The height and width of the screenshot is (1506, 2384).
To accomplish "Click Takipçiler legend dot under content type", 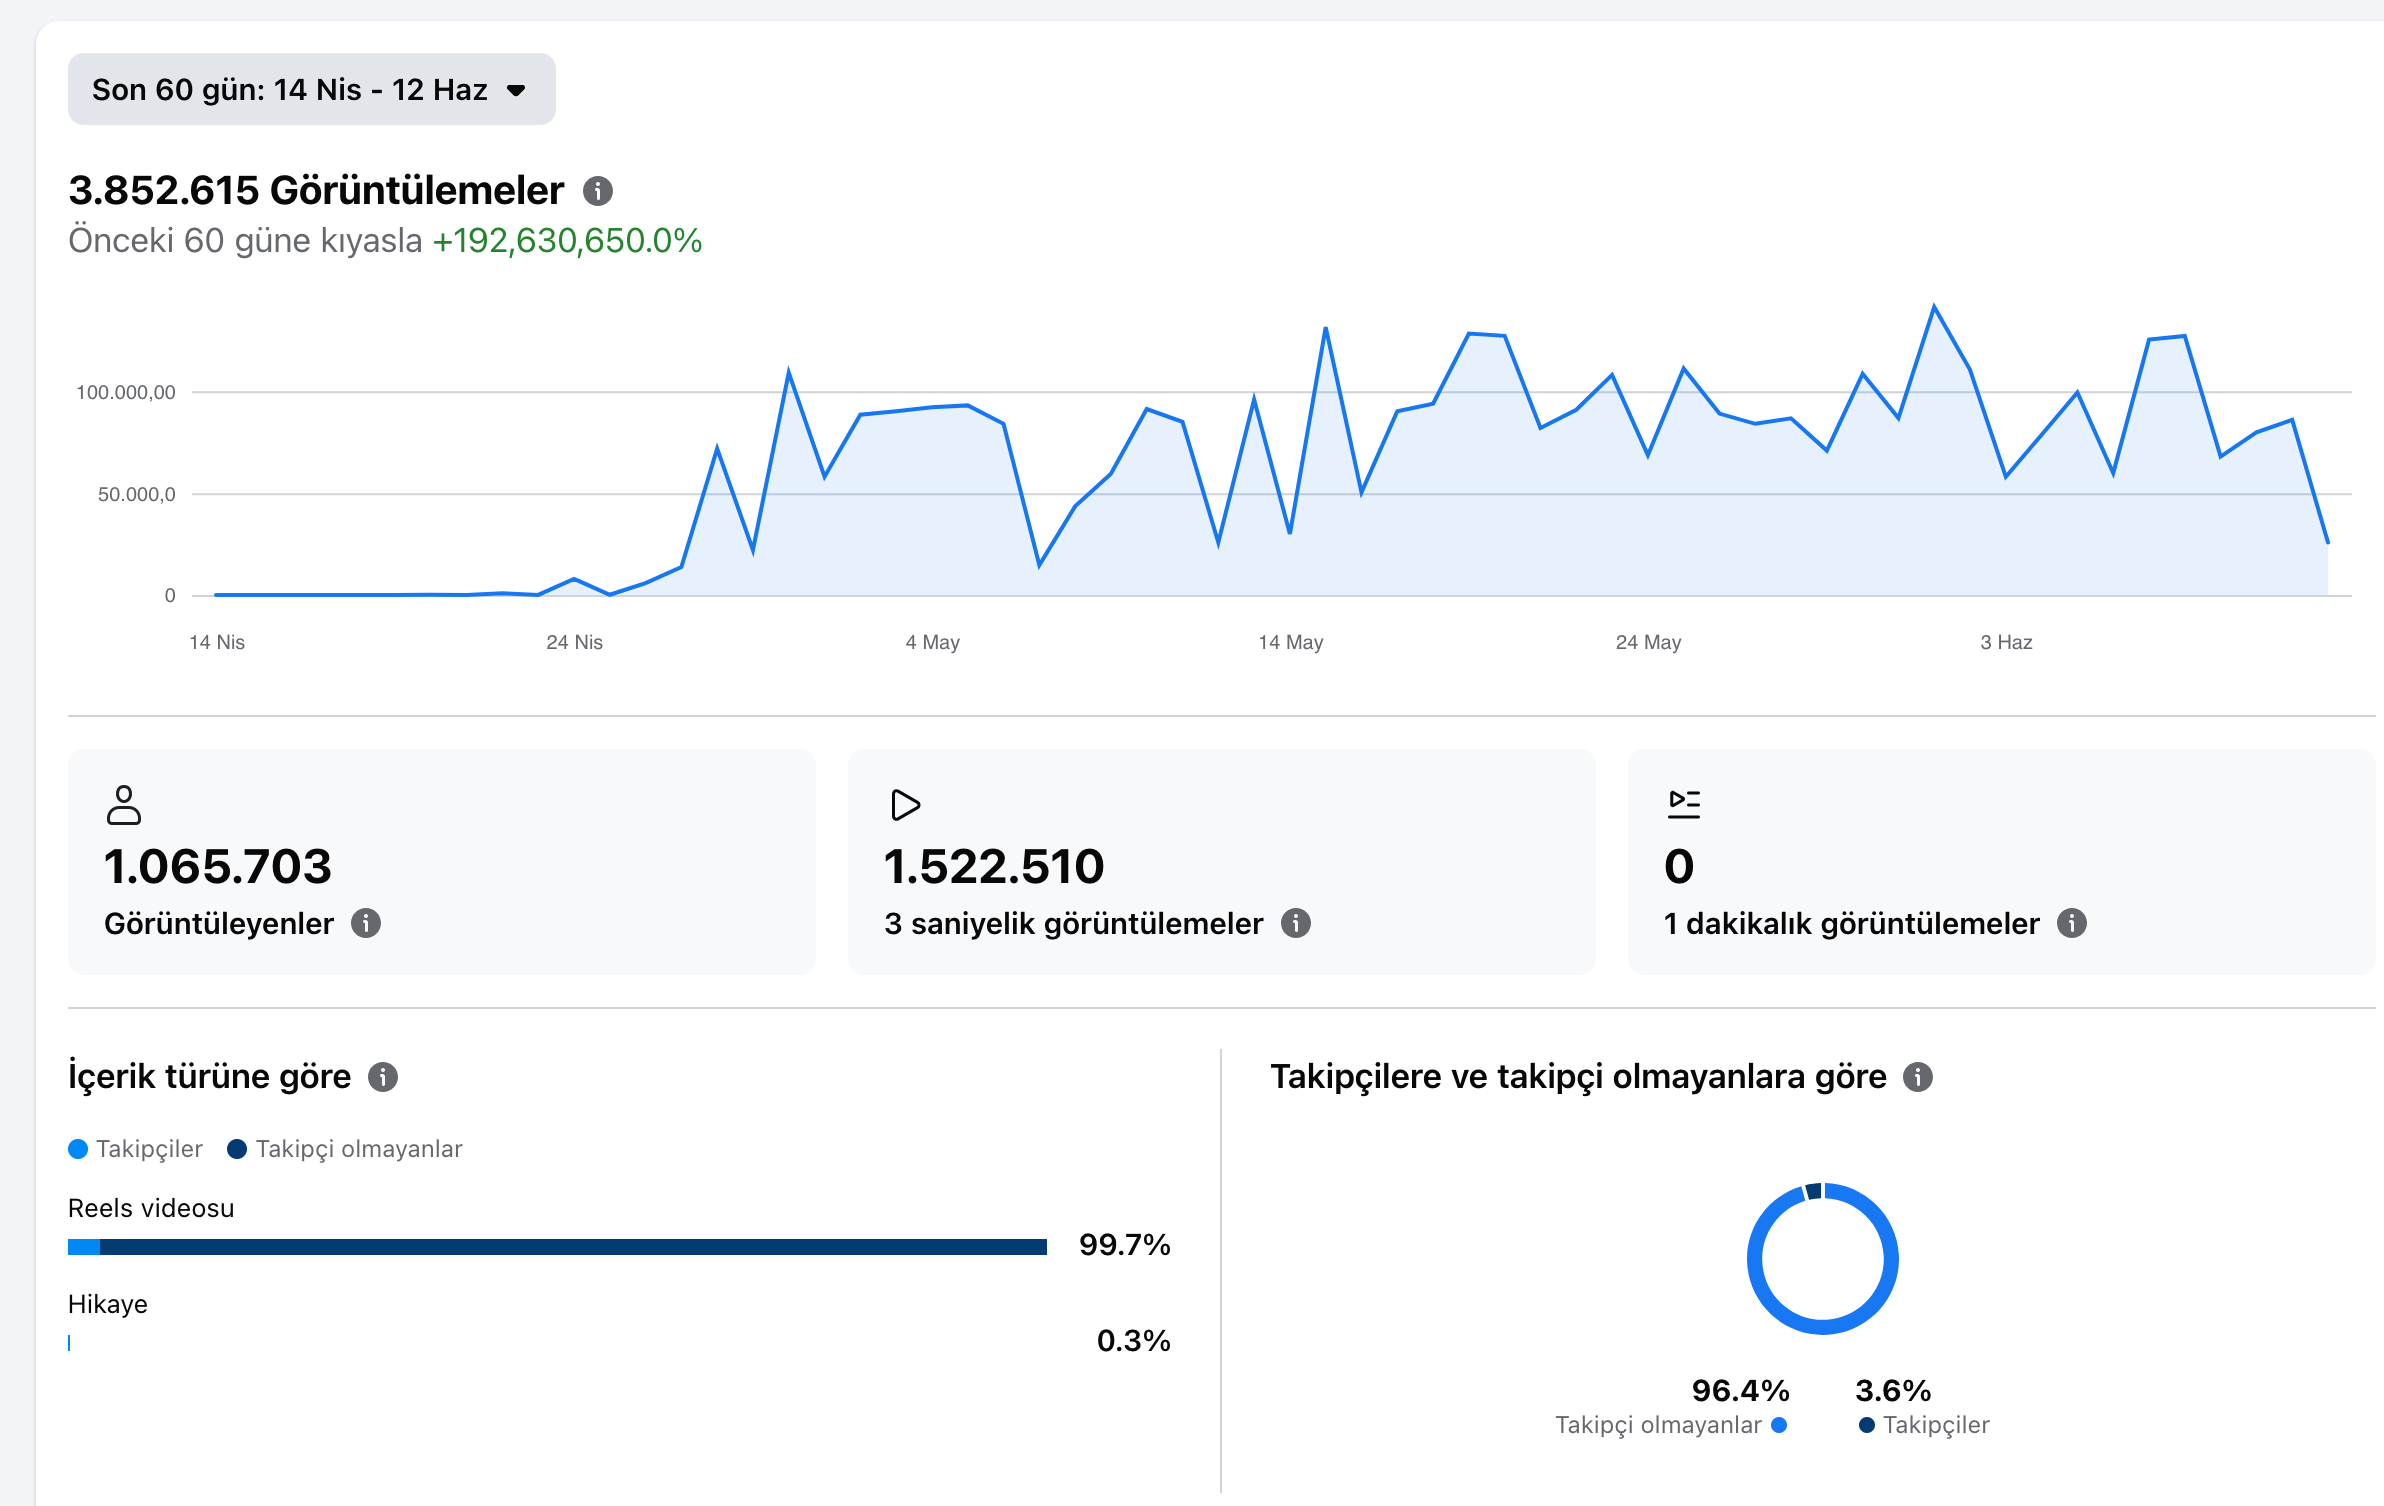I will (x=78, y=1149).
